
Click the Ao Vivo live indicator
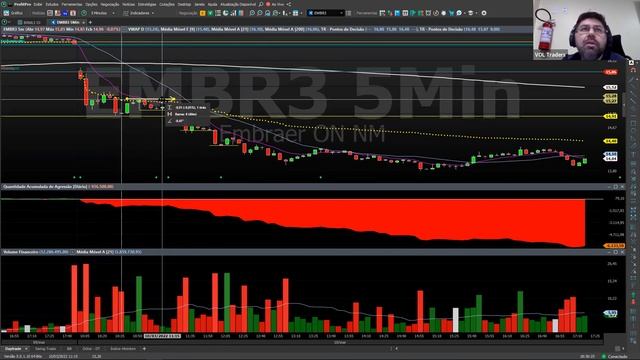275,4
